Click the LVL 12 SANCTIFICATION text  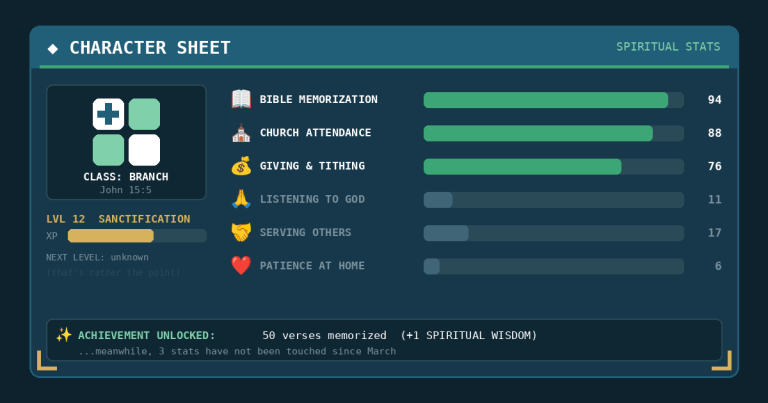(118, 219)
